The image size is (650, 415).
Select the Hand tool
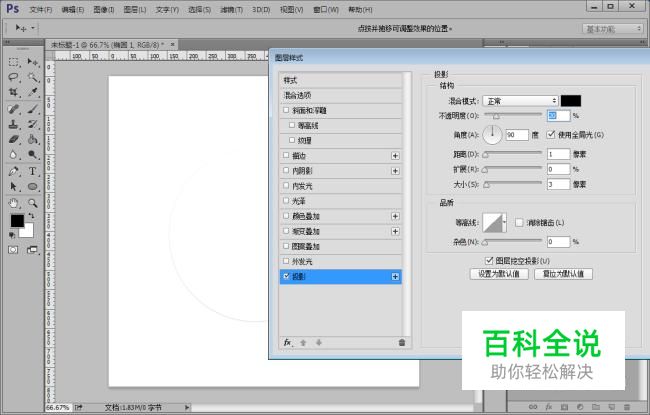[14, 203]
